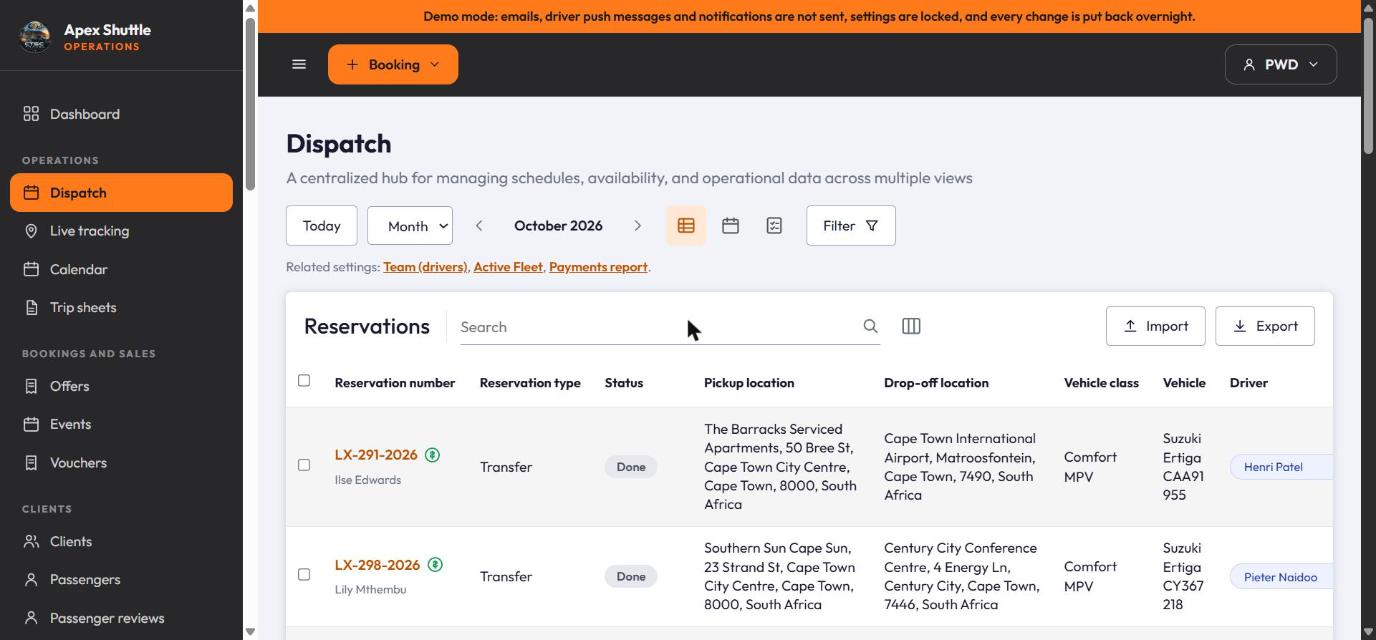This screenshot has height=640, width=1376.
Task: Click the Henri Patel driver tag
Action: pos(1281,467)
